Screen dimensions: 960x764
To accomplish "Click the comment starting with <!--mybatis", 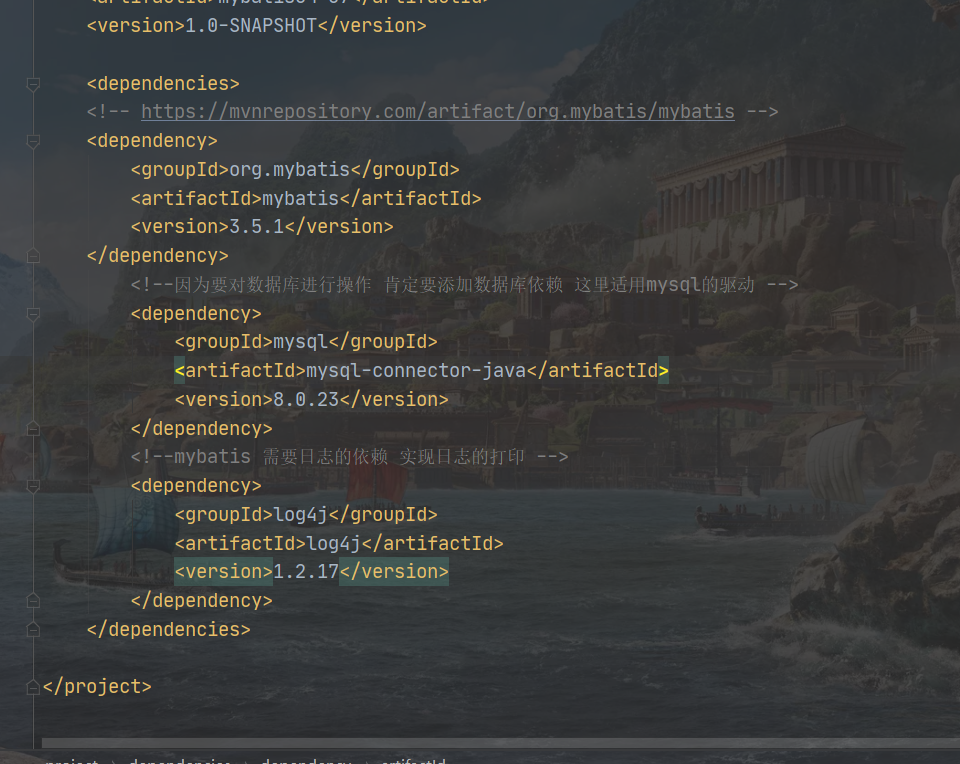I will point(350,457).
